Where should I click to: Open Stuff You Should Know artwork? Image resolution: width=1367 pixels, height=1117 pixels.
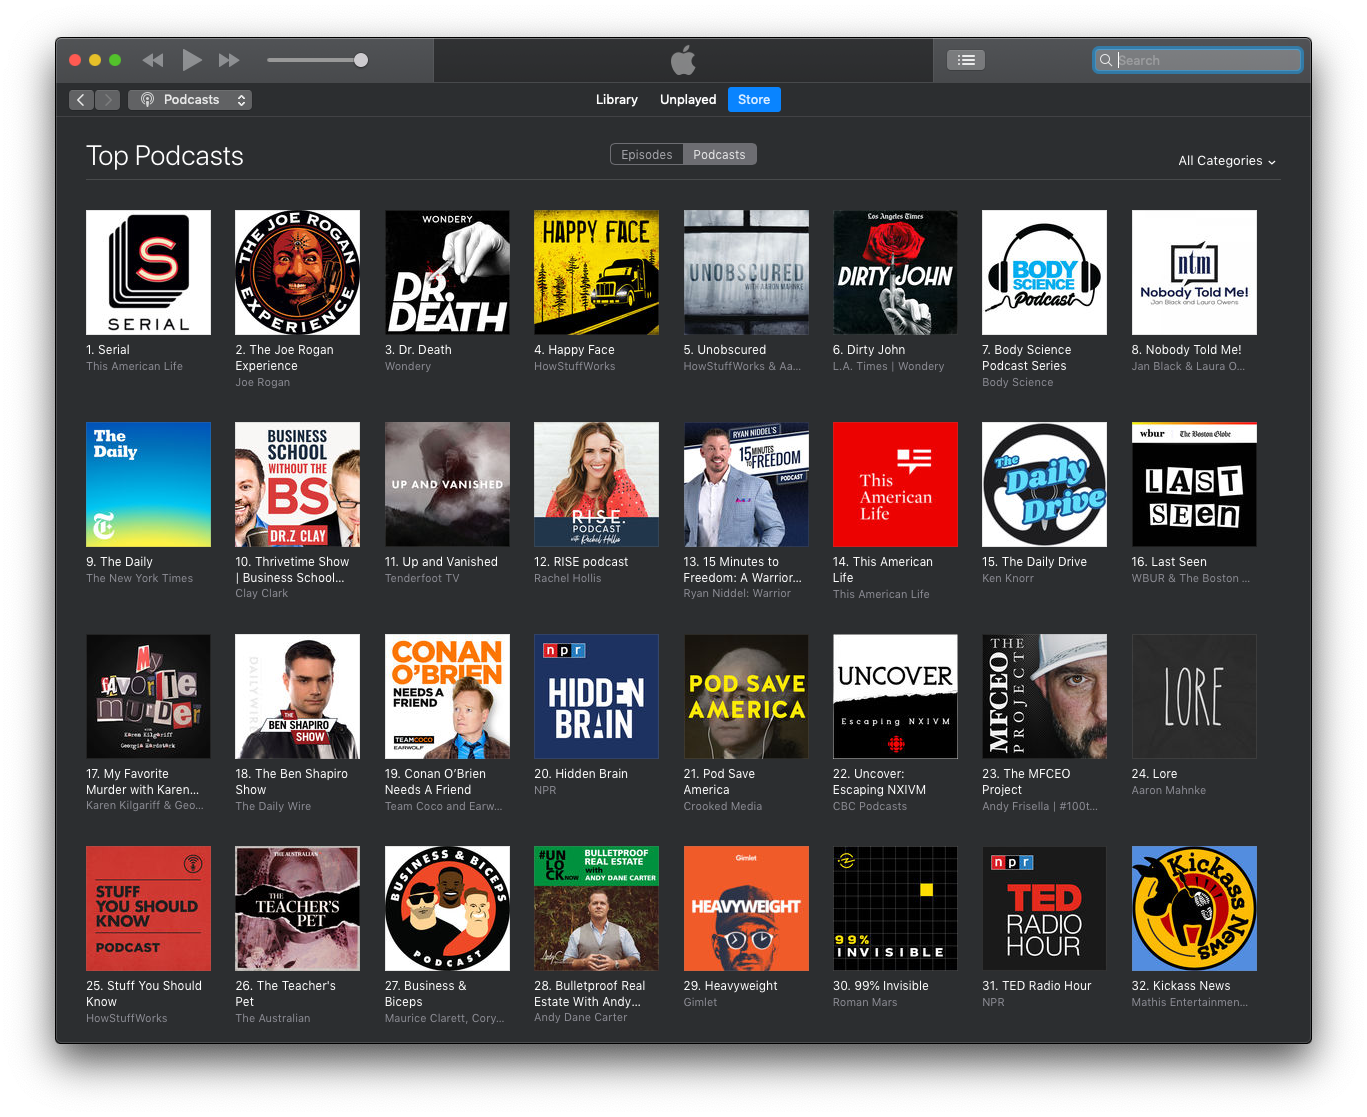148,908
